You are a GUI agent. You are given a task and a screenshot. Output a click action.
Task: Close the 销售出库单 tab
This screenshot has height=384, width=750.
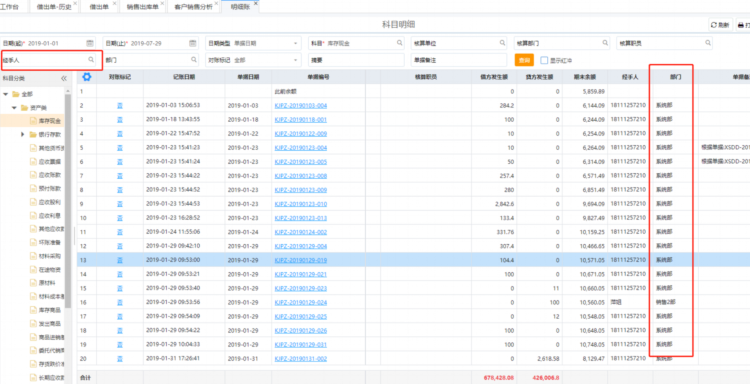click(162, 3)
